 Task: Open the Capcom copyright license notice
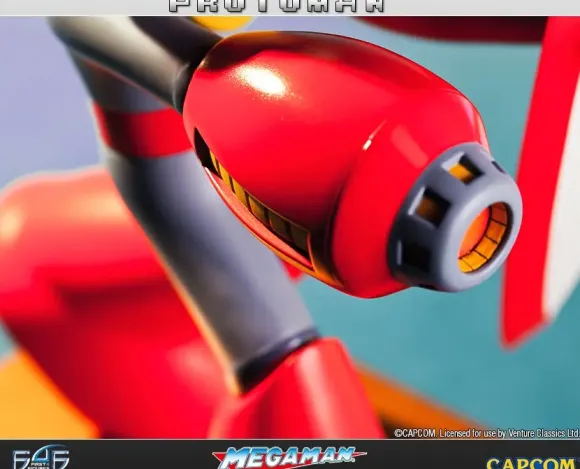click(x=486, y=433)
